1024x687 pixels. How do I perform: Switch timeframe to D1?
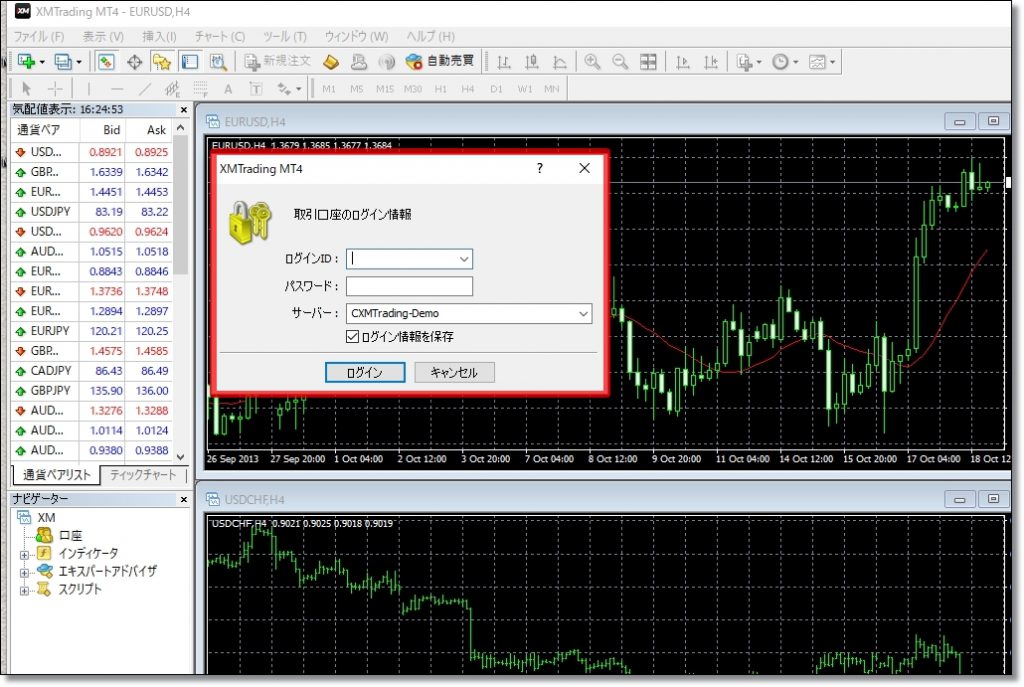pos(496,89)
